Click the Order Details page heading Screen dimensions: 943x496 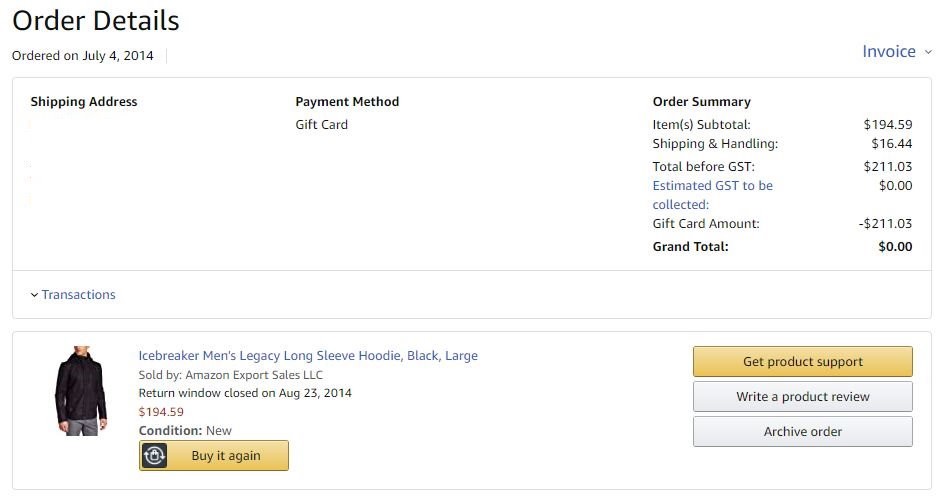coord(96,20)
